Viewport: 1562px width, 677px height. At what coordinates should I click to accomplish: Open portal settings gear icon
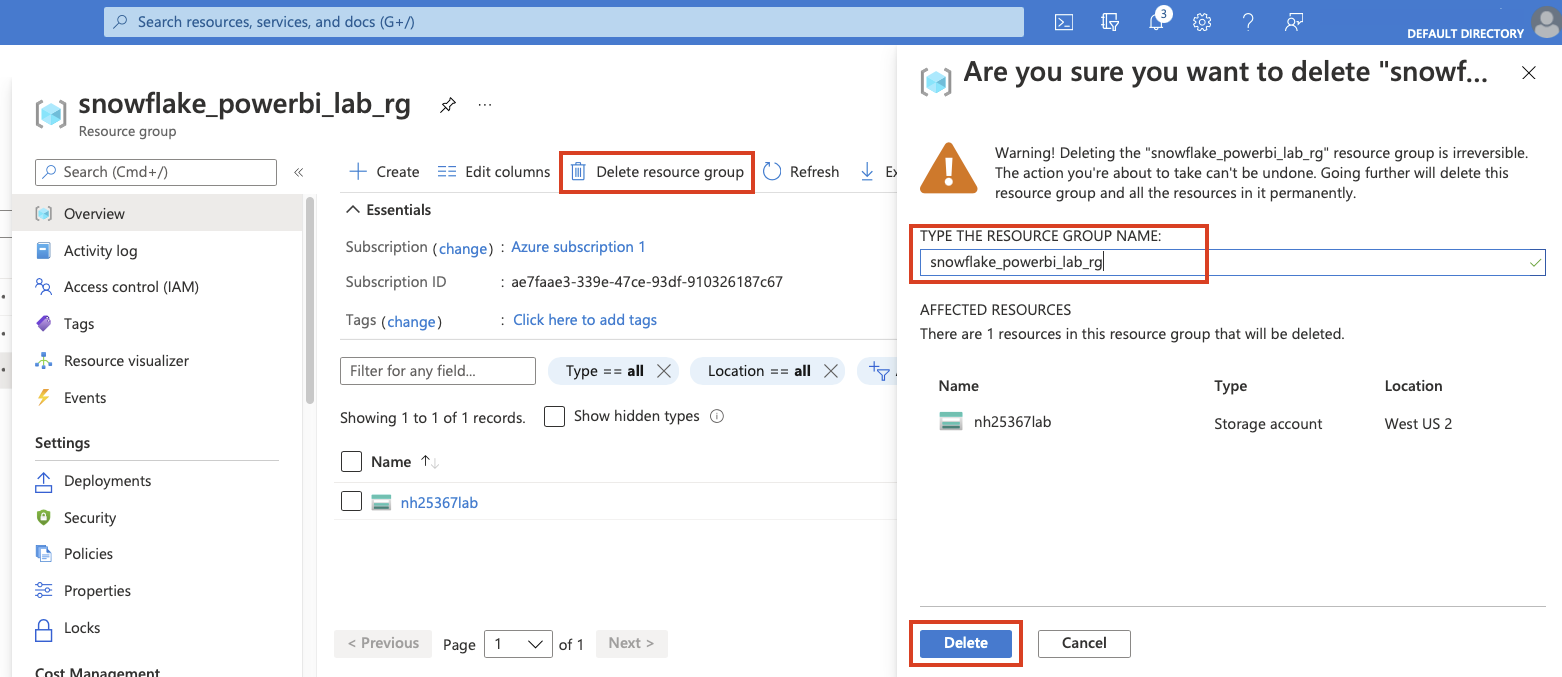(1202, 22)
